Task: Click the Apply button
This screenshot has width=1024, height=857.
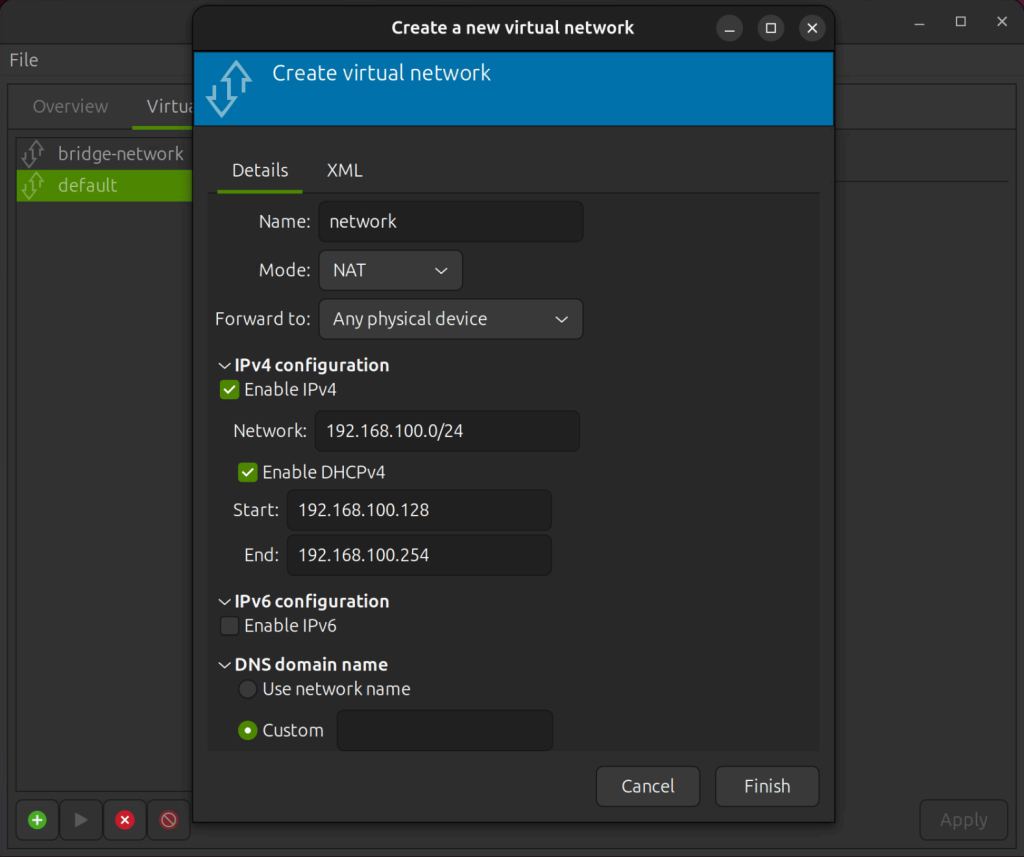Action: point(963,820)
